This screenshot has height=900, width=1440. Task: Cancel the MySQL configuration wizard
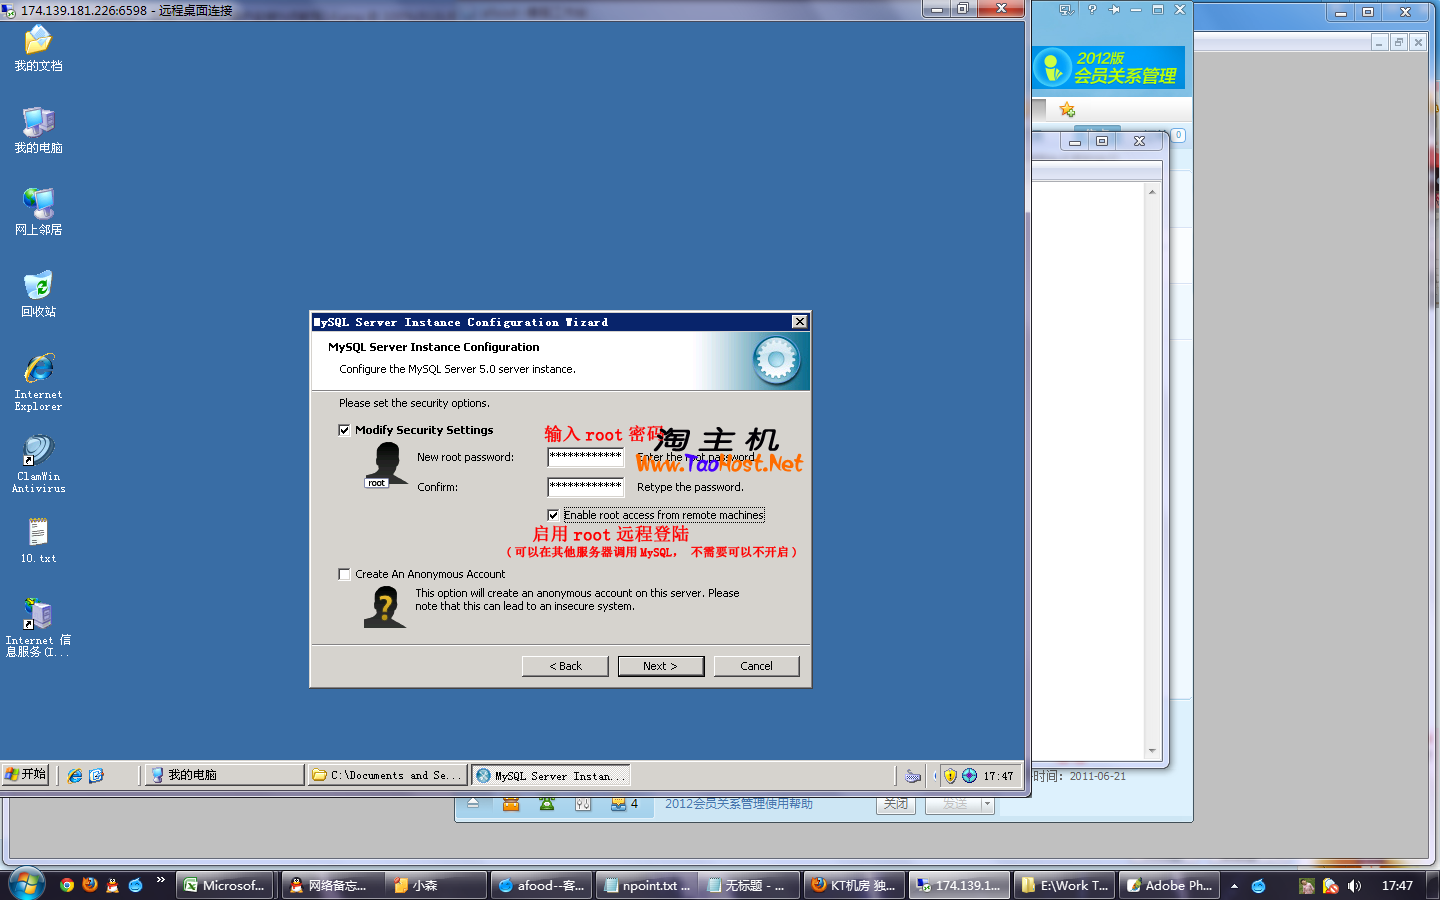click(757, 666)
